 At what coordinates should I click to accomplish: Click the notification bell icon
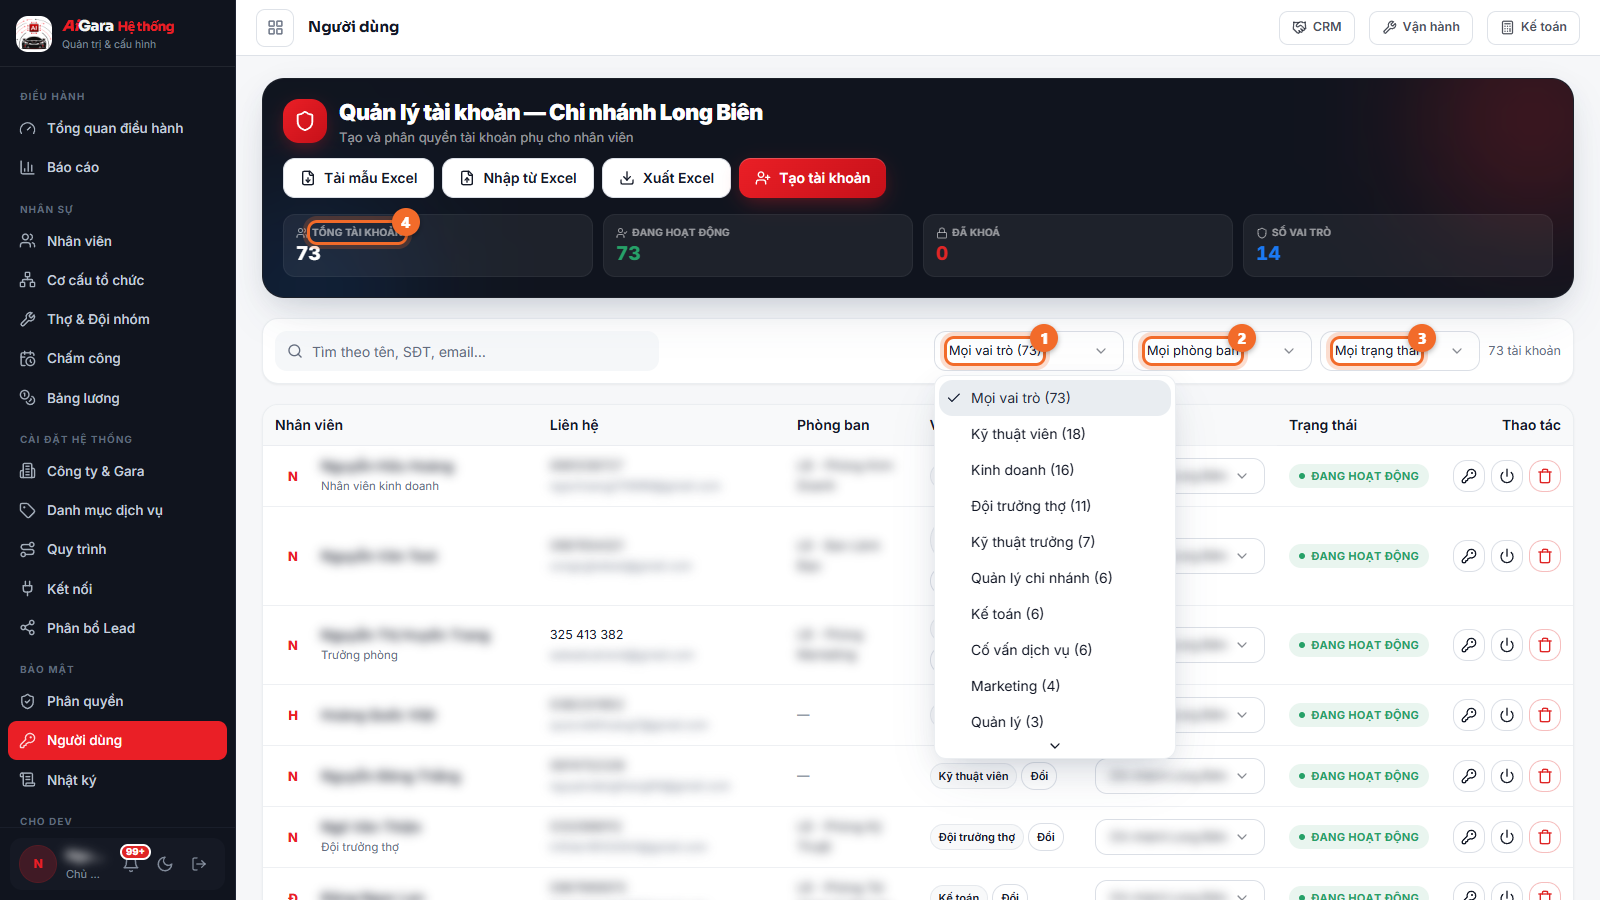point(131,864)
